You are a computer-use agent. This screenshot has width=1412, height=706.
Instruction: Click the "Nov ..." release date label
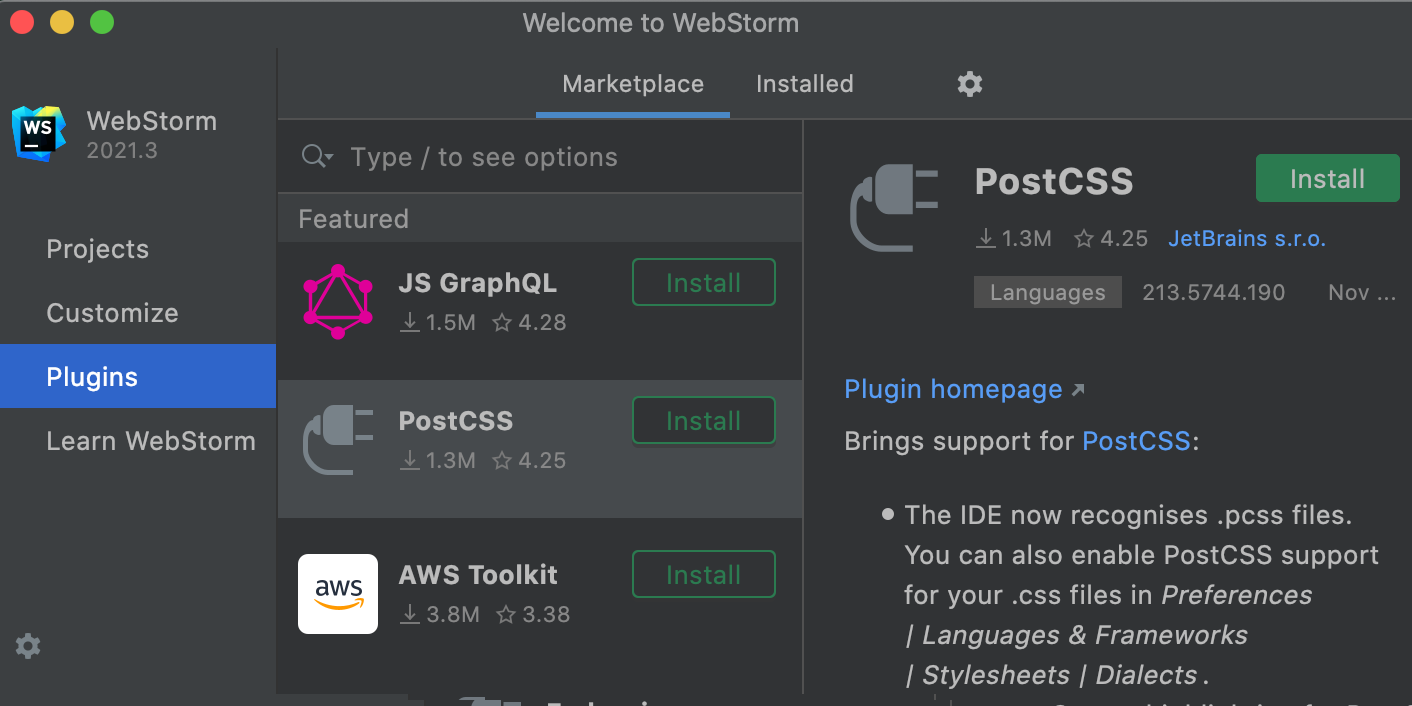pyautogui.click(x=1362, y=293)
